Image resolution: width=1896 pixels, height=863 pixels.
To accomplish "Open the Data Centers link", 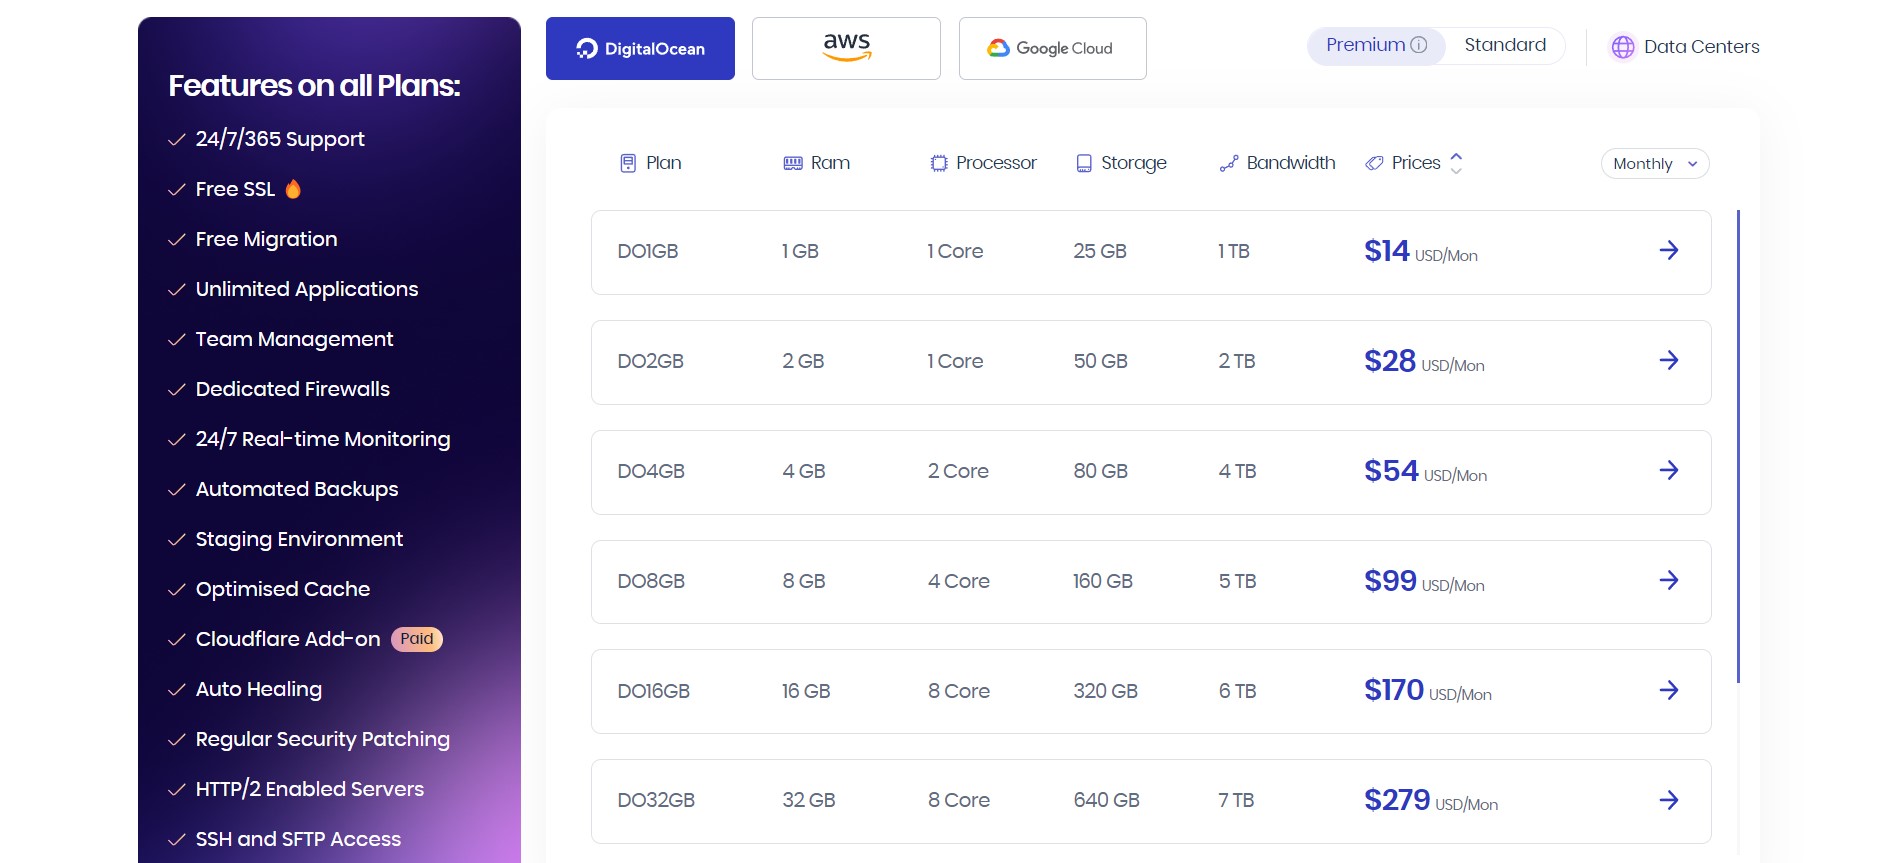I will (1700, 47).
